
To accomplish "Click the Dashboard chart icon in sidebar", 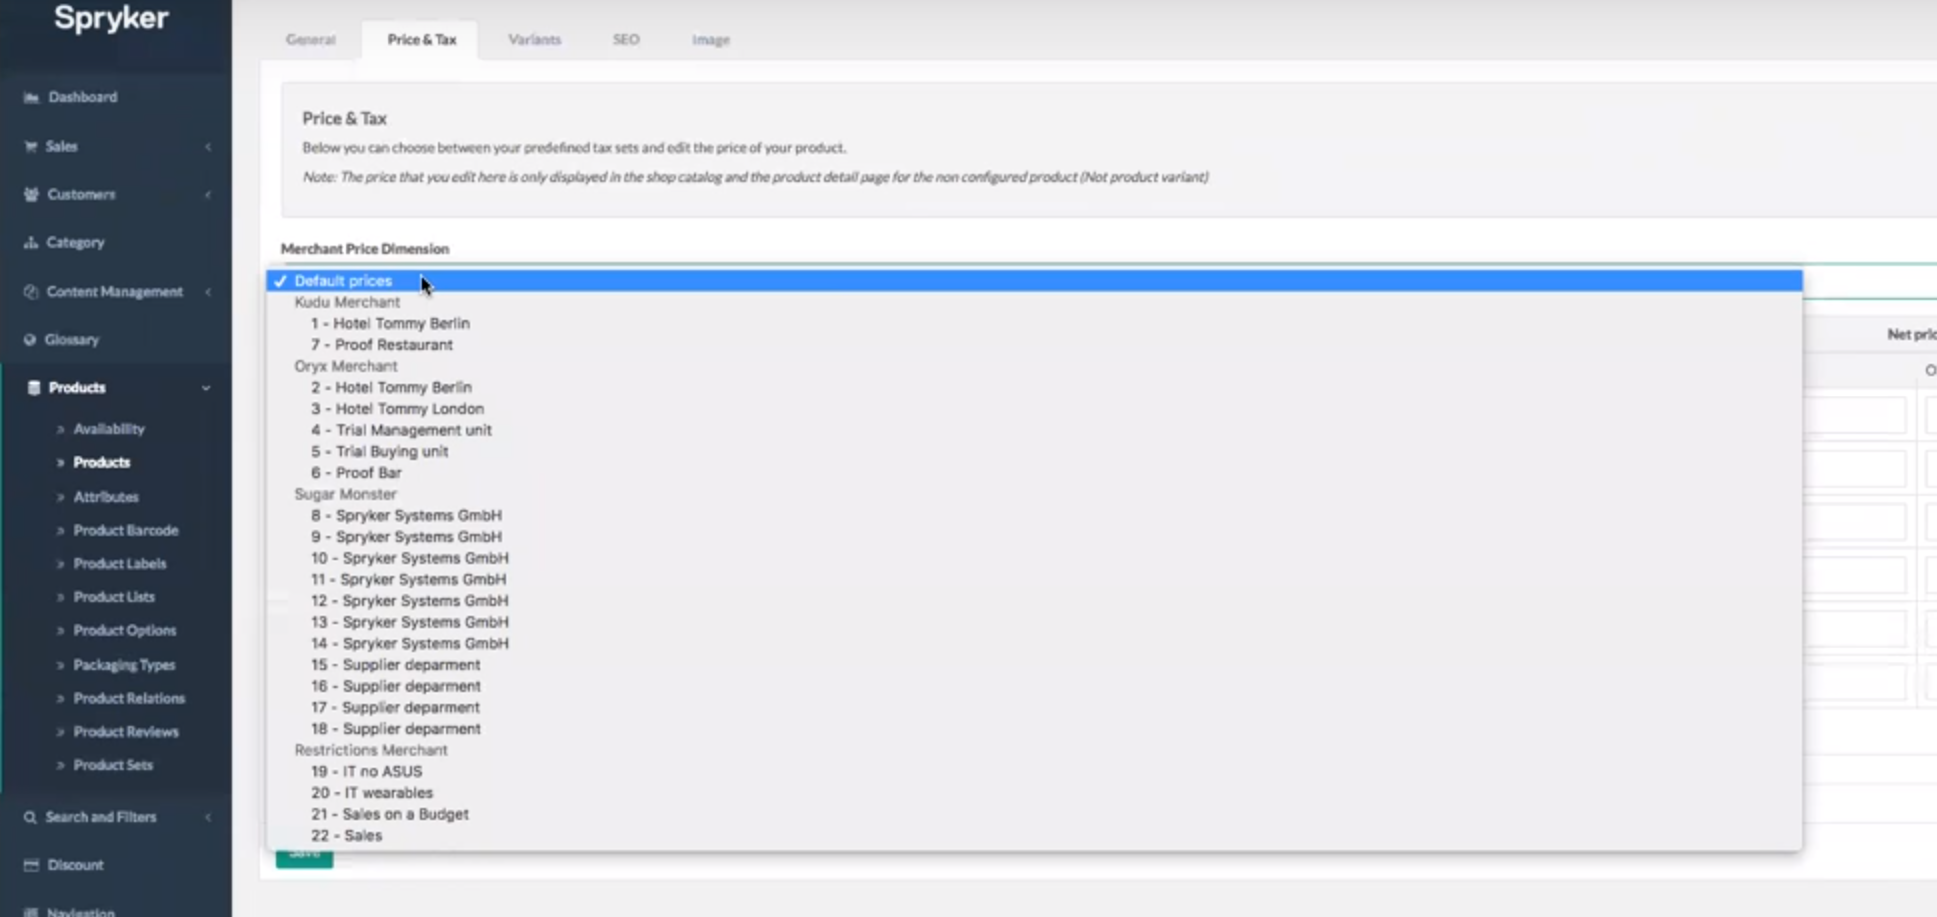I will 31,98.
